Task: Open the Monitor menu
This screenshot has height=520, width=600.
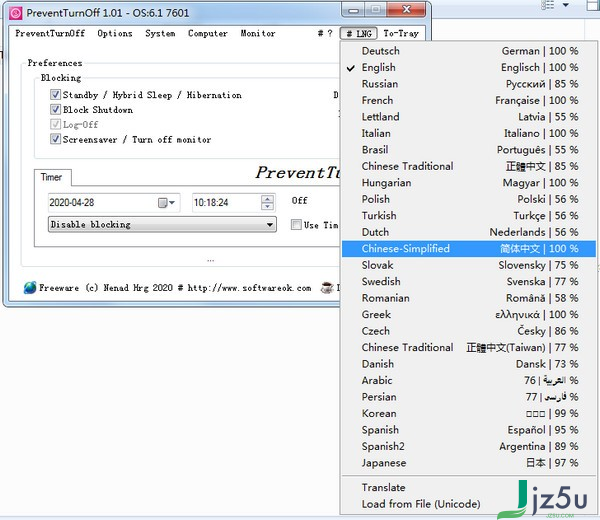Action: point(258,33)
